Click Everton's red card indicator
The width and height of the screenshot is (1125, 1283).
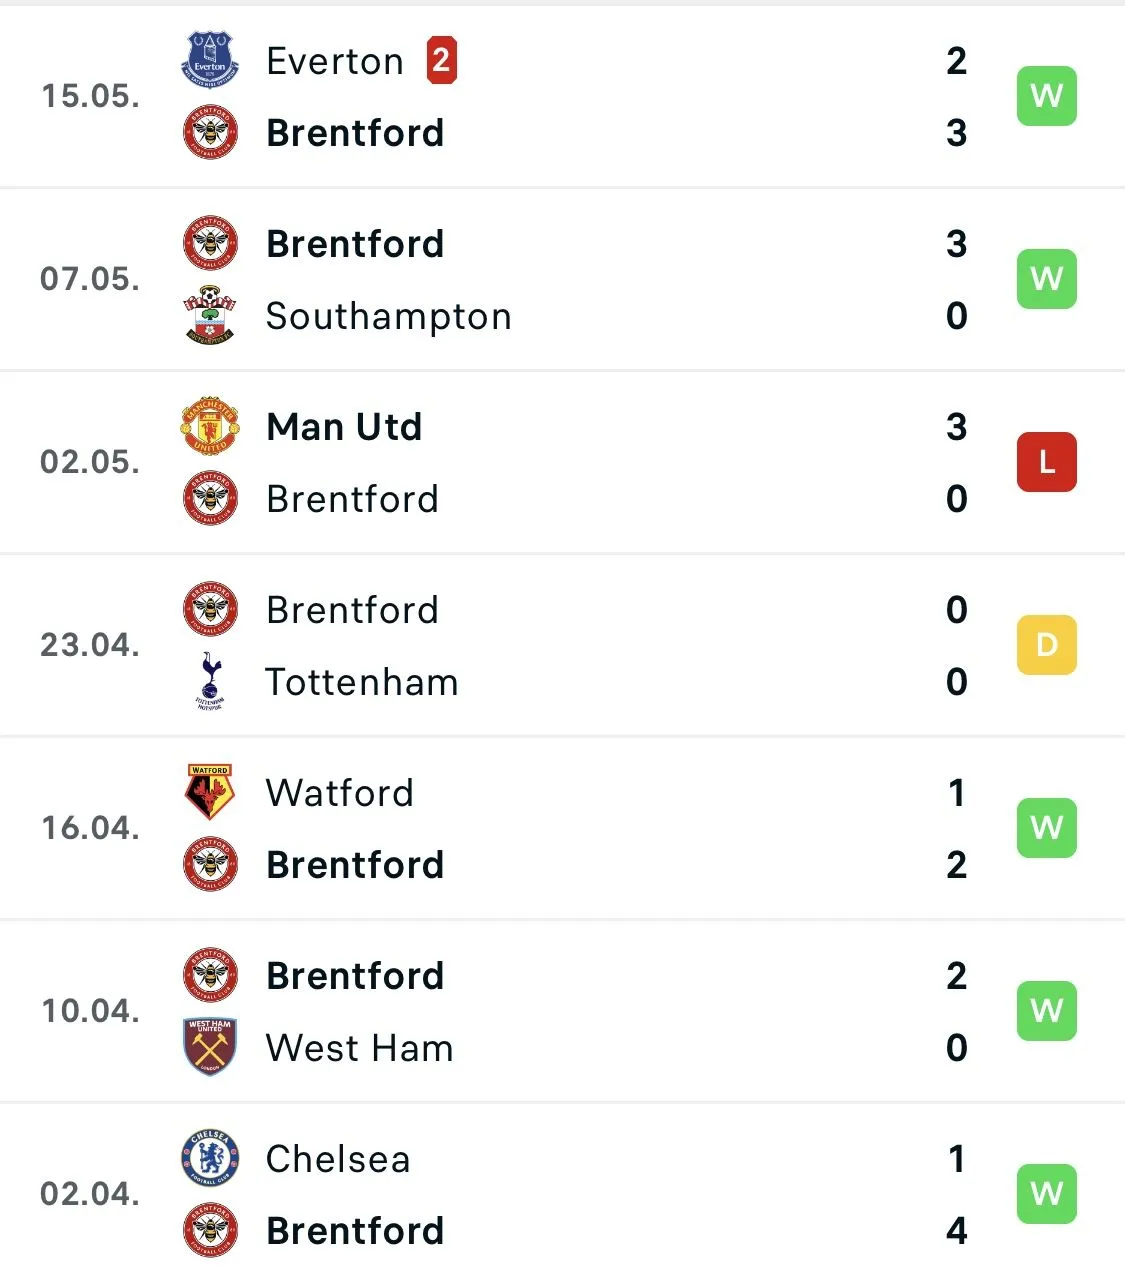[x=441, y=60]
